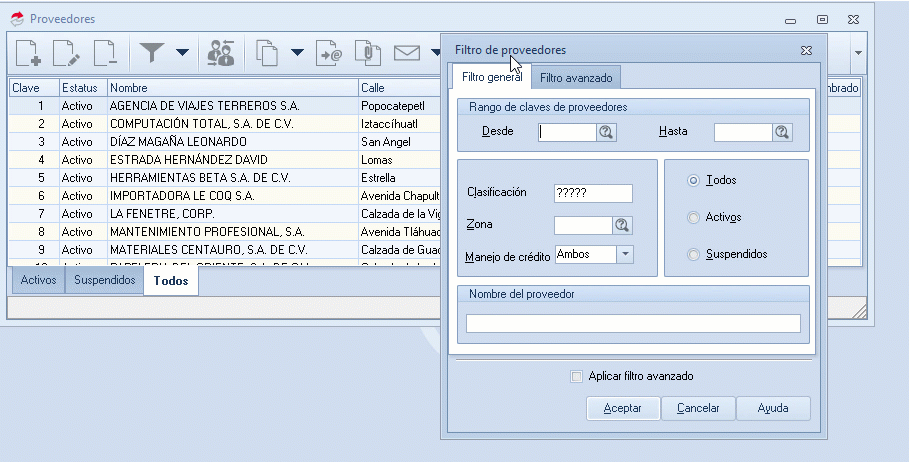This screenshot has height=462, width=910.
Task: Click the Desde lookup magnifier icon
Action: click(606, 132)
